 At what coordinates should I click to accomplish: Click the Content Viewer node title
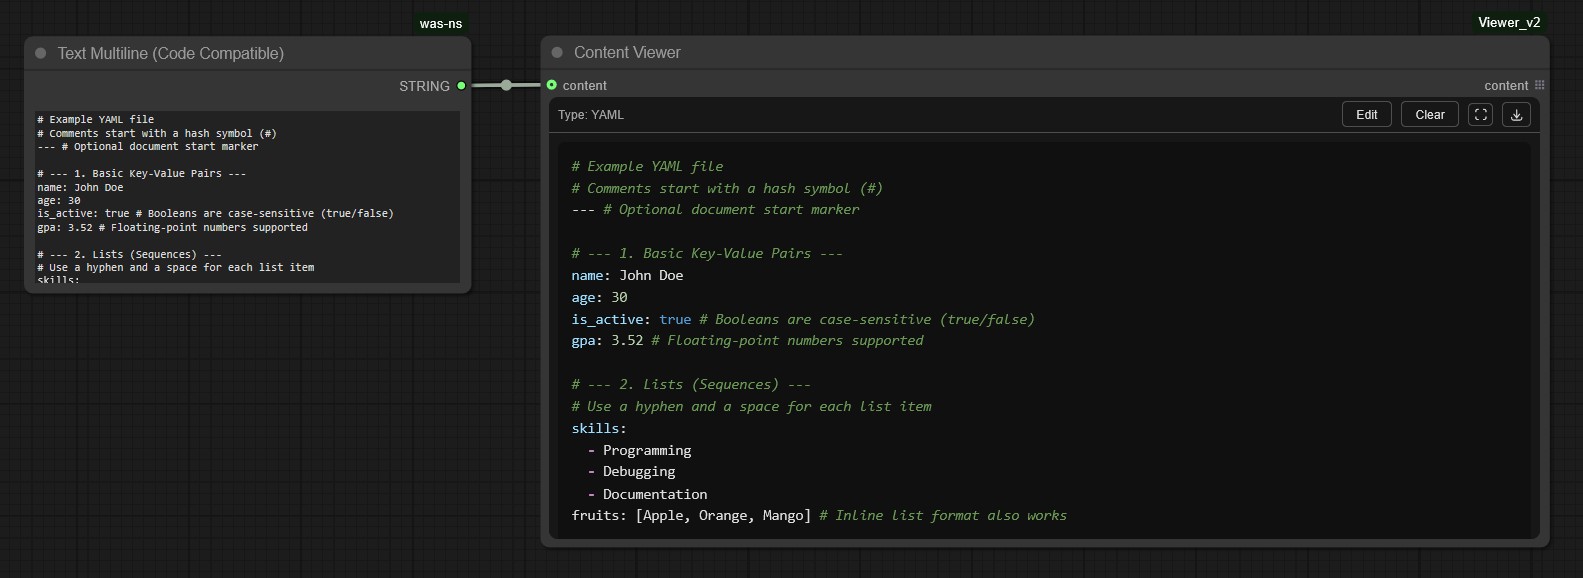pos(627,52)
